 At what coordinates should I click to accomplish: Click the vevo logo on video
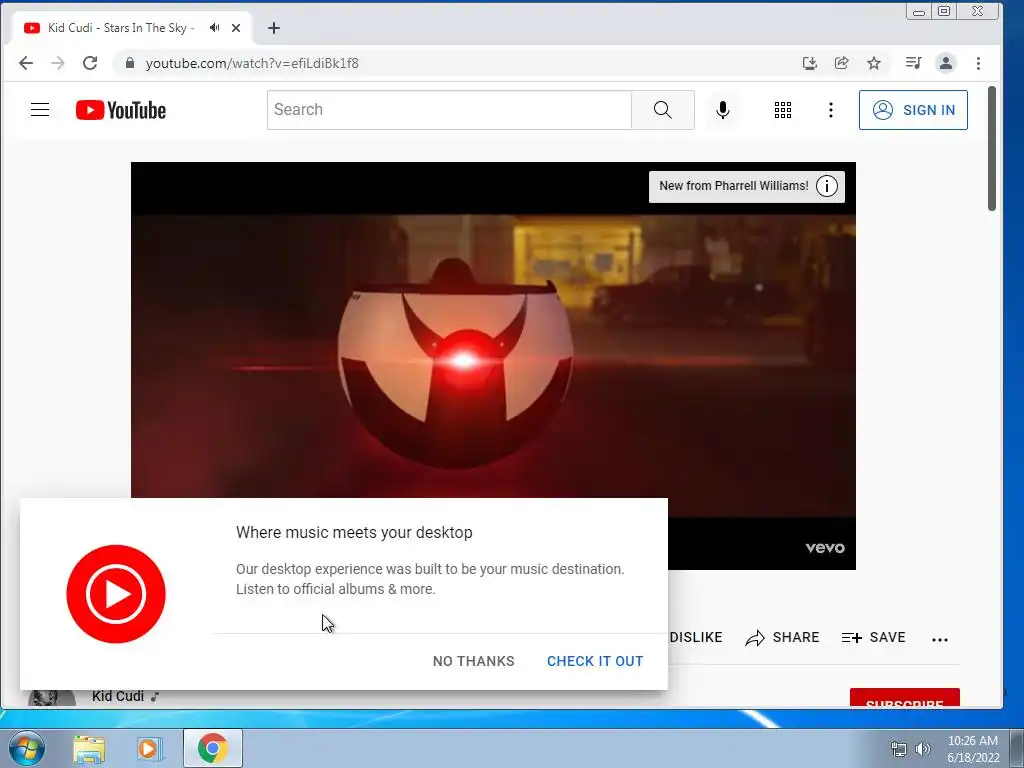(825, 548)
